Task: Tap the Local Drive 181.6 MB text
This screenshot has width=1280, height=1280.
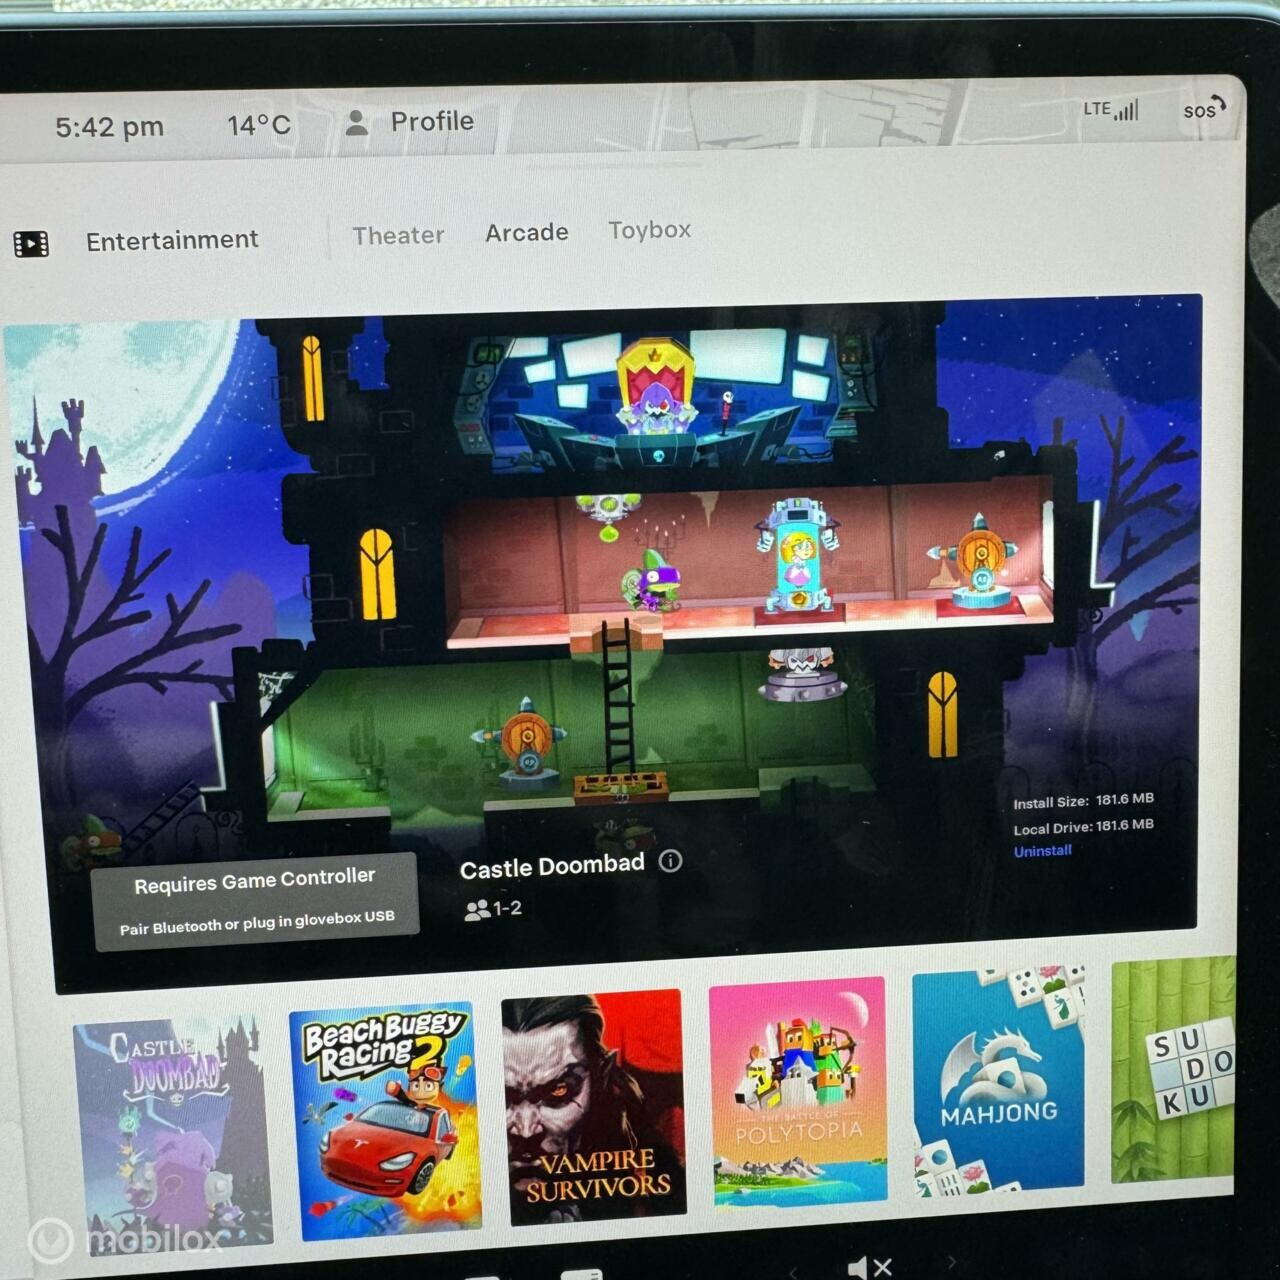Action: 1083,827
